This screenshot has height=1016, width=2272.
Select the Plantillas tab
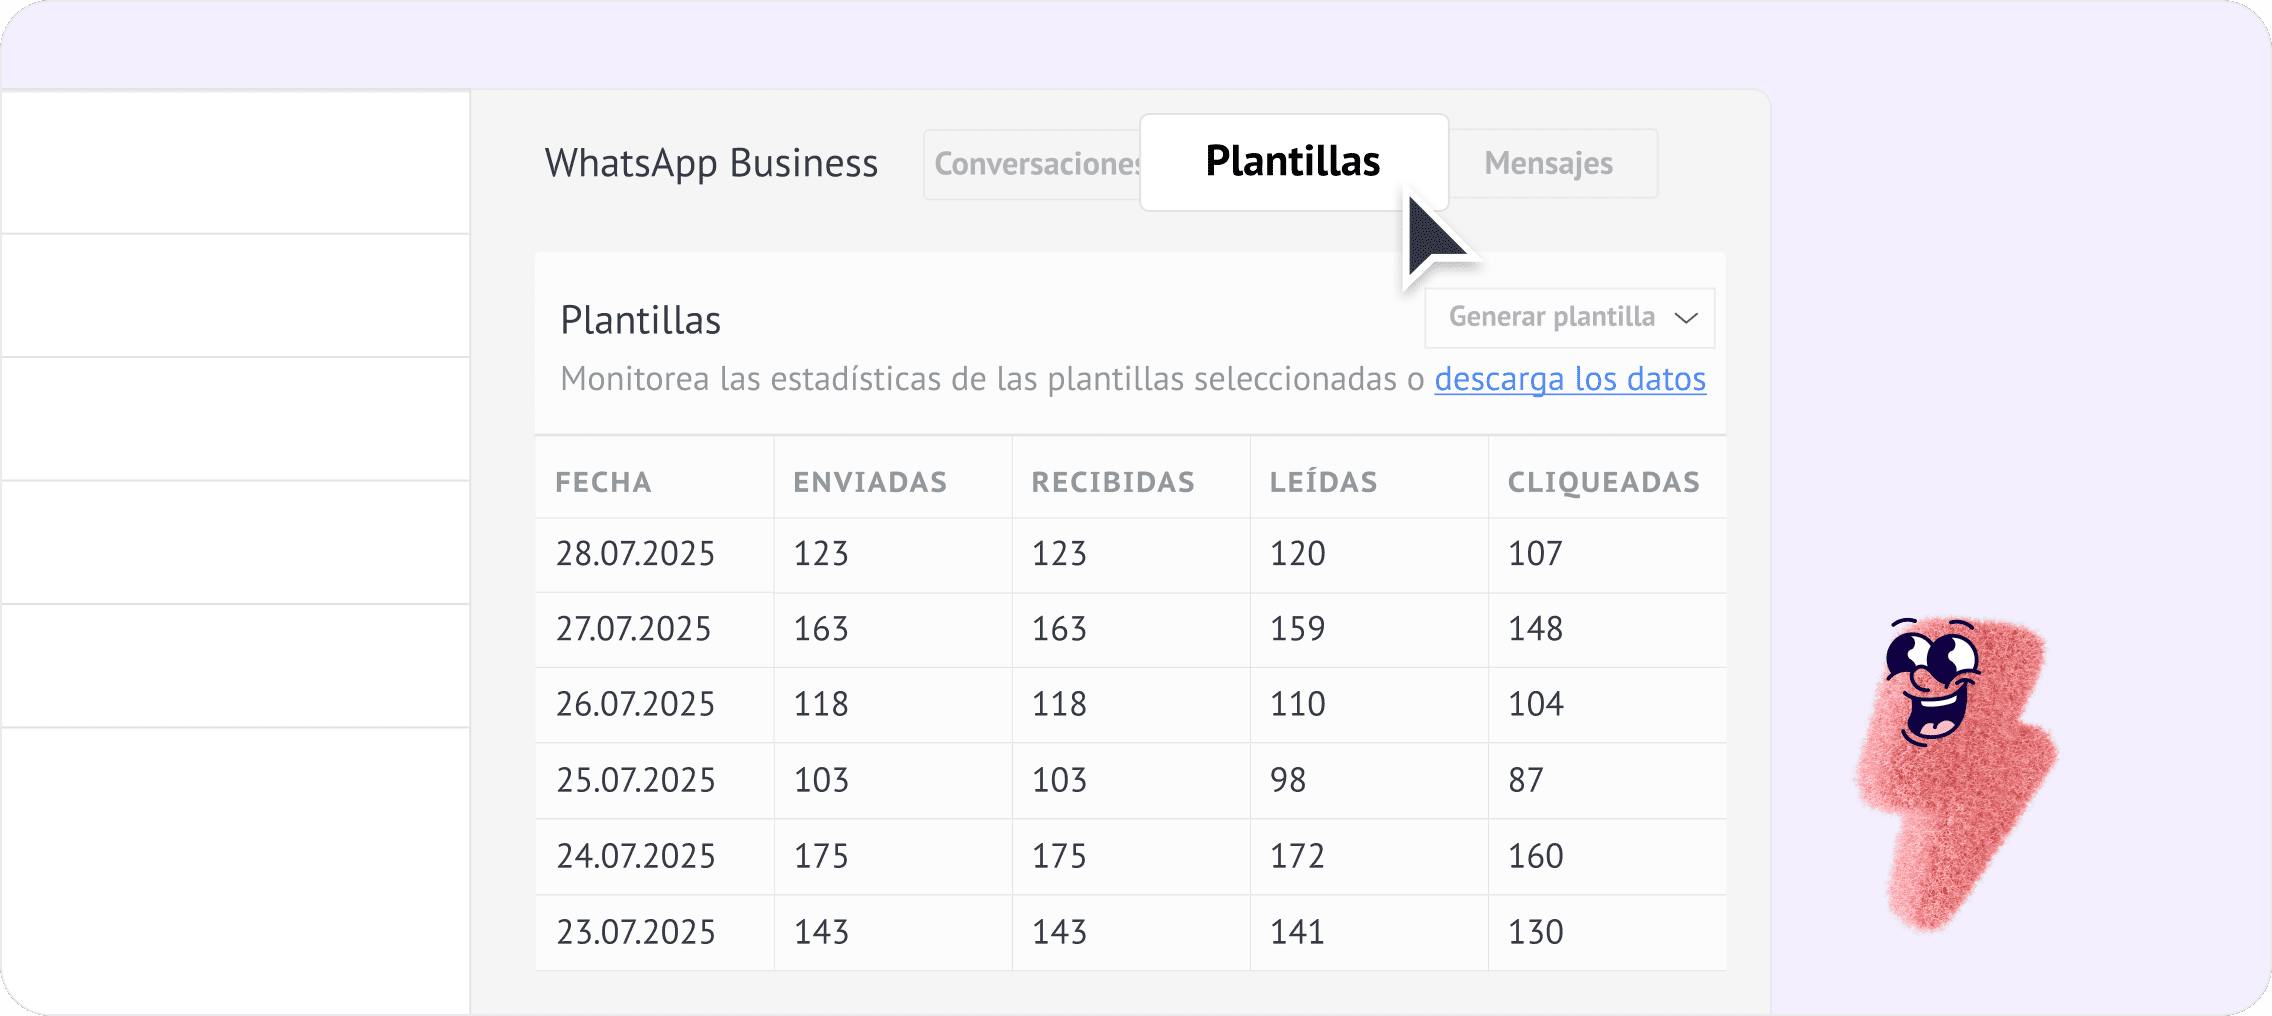1294,162
